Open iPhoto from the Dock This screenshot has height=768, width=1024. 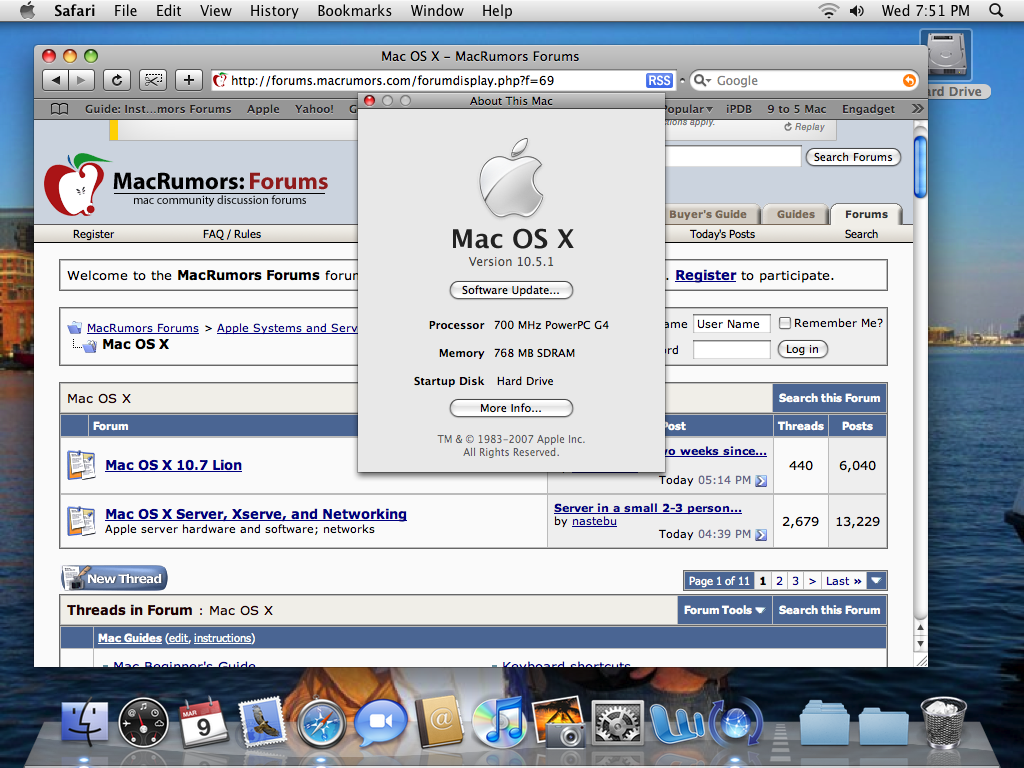tap(559, 722)
